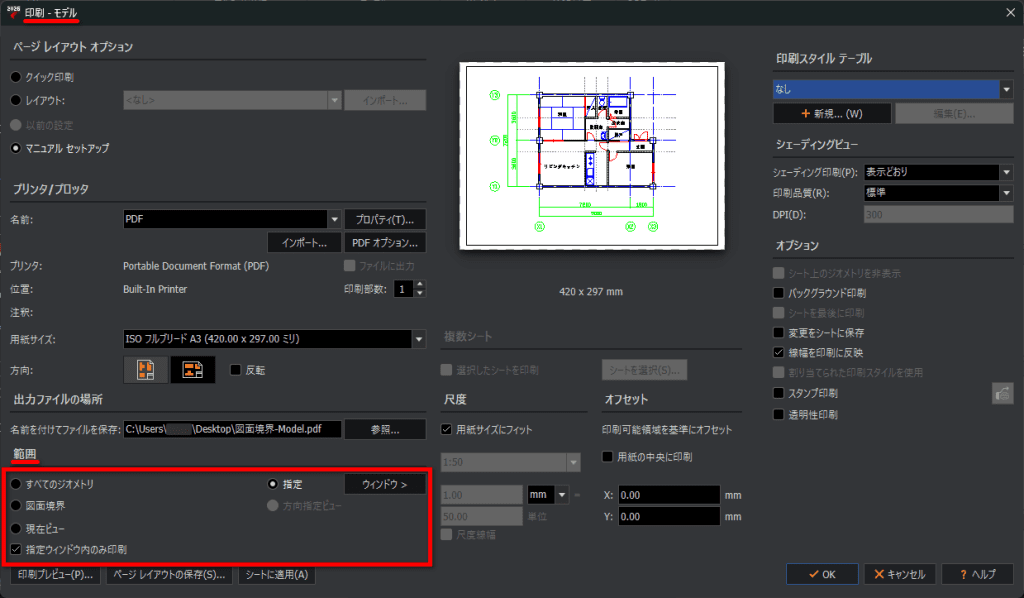Open 印刷プレビュー button
The width and height of the screenshot is (1024, 598).
[56, 574]
